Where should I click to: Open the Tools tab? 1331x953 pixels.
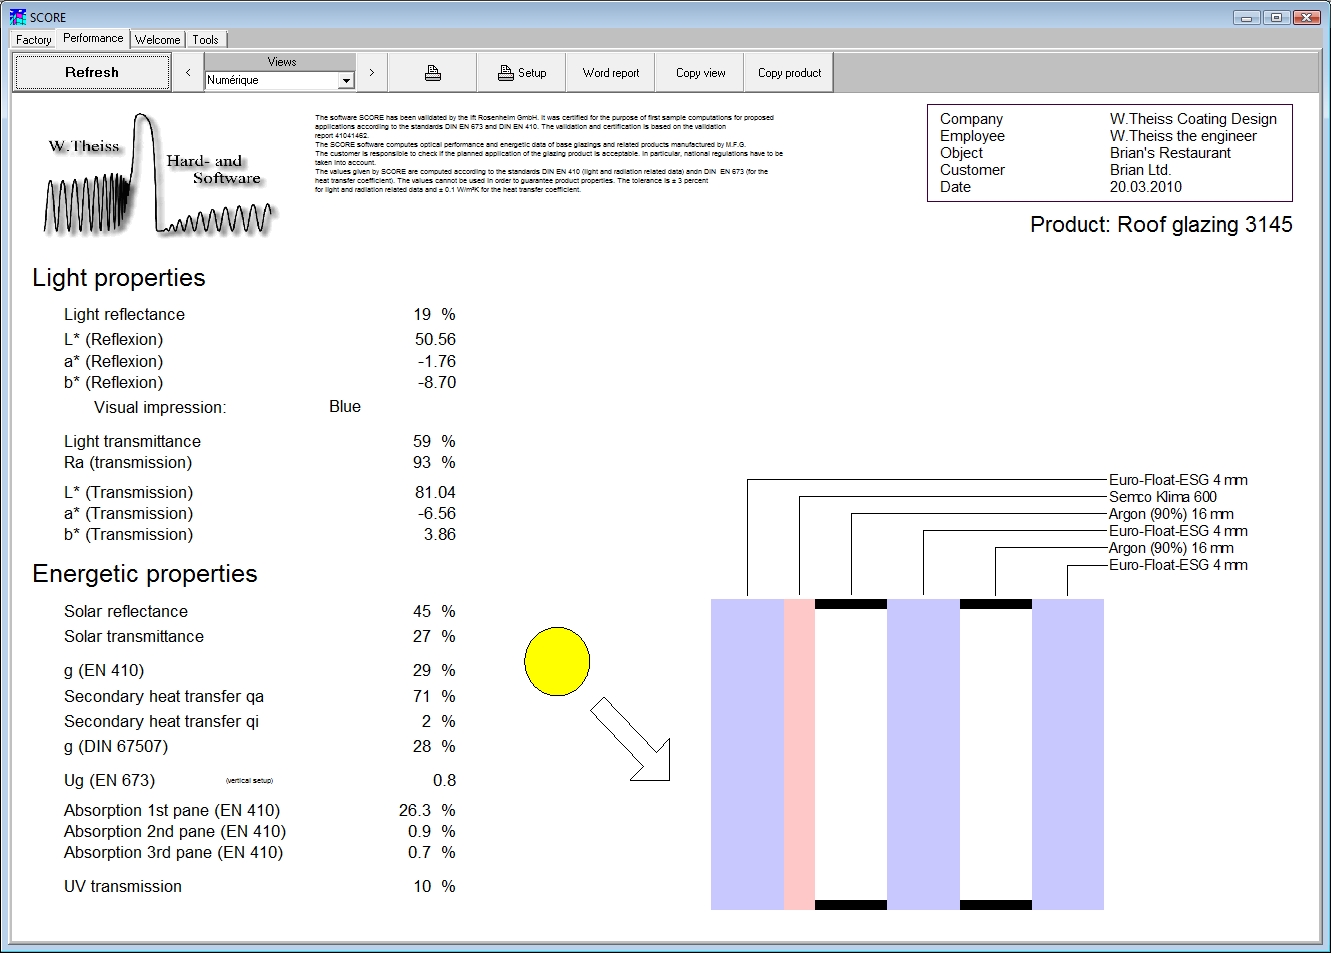pos(206,40)
